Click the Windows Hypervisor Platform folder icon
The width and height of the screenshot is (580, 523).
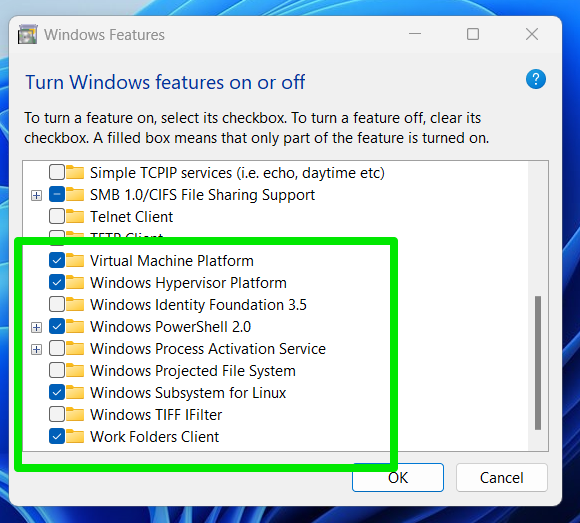coord(75,283)
